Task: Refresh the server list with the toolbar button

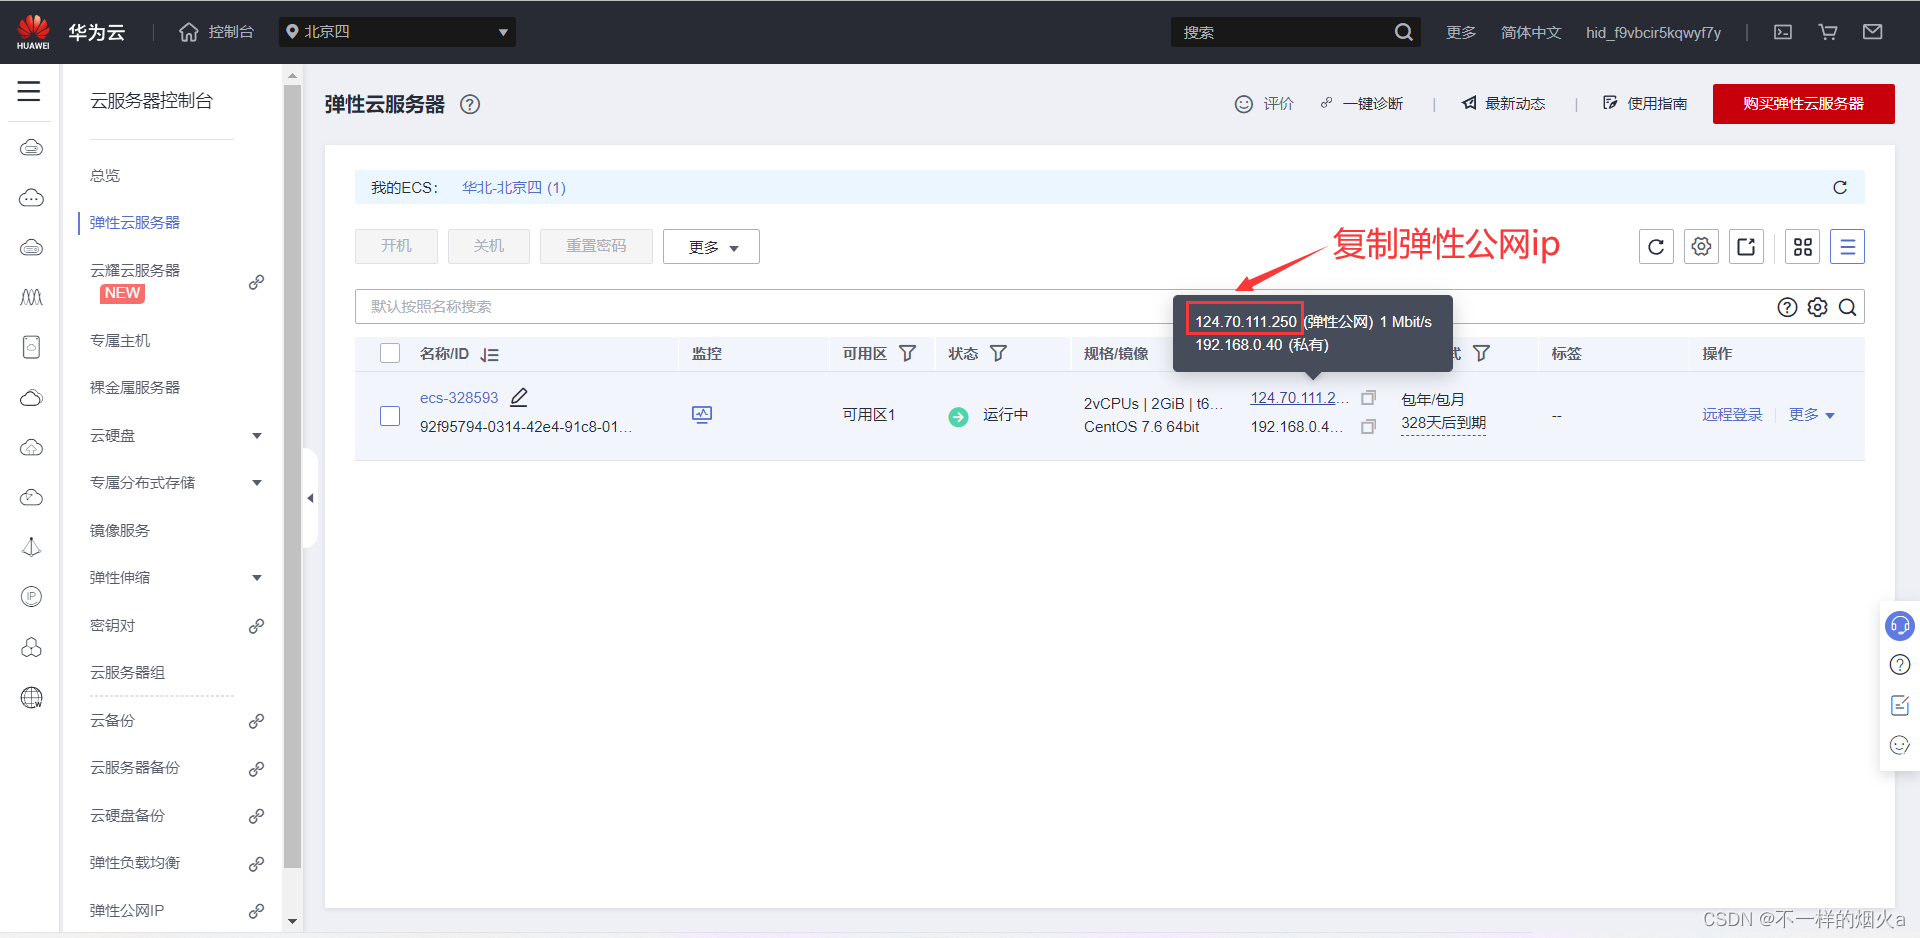Action: pos(1656,247)
